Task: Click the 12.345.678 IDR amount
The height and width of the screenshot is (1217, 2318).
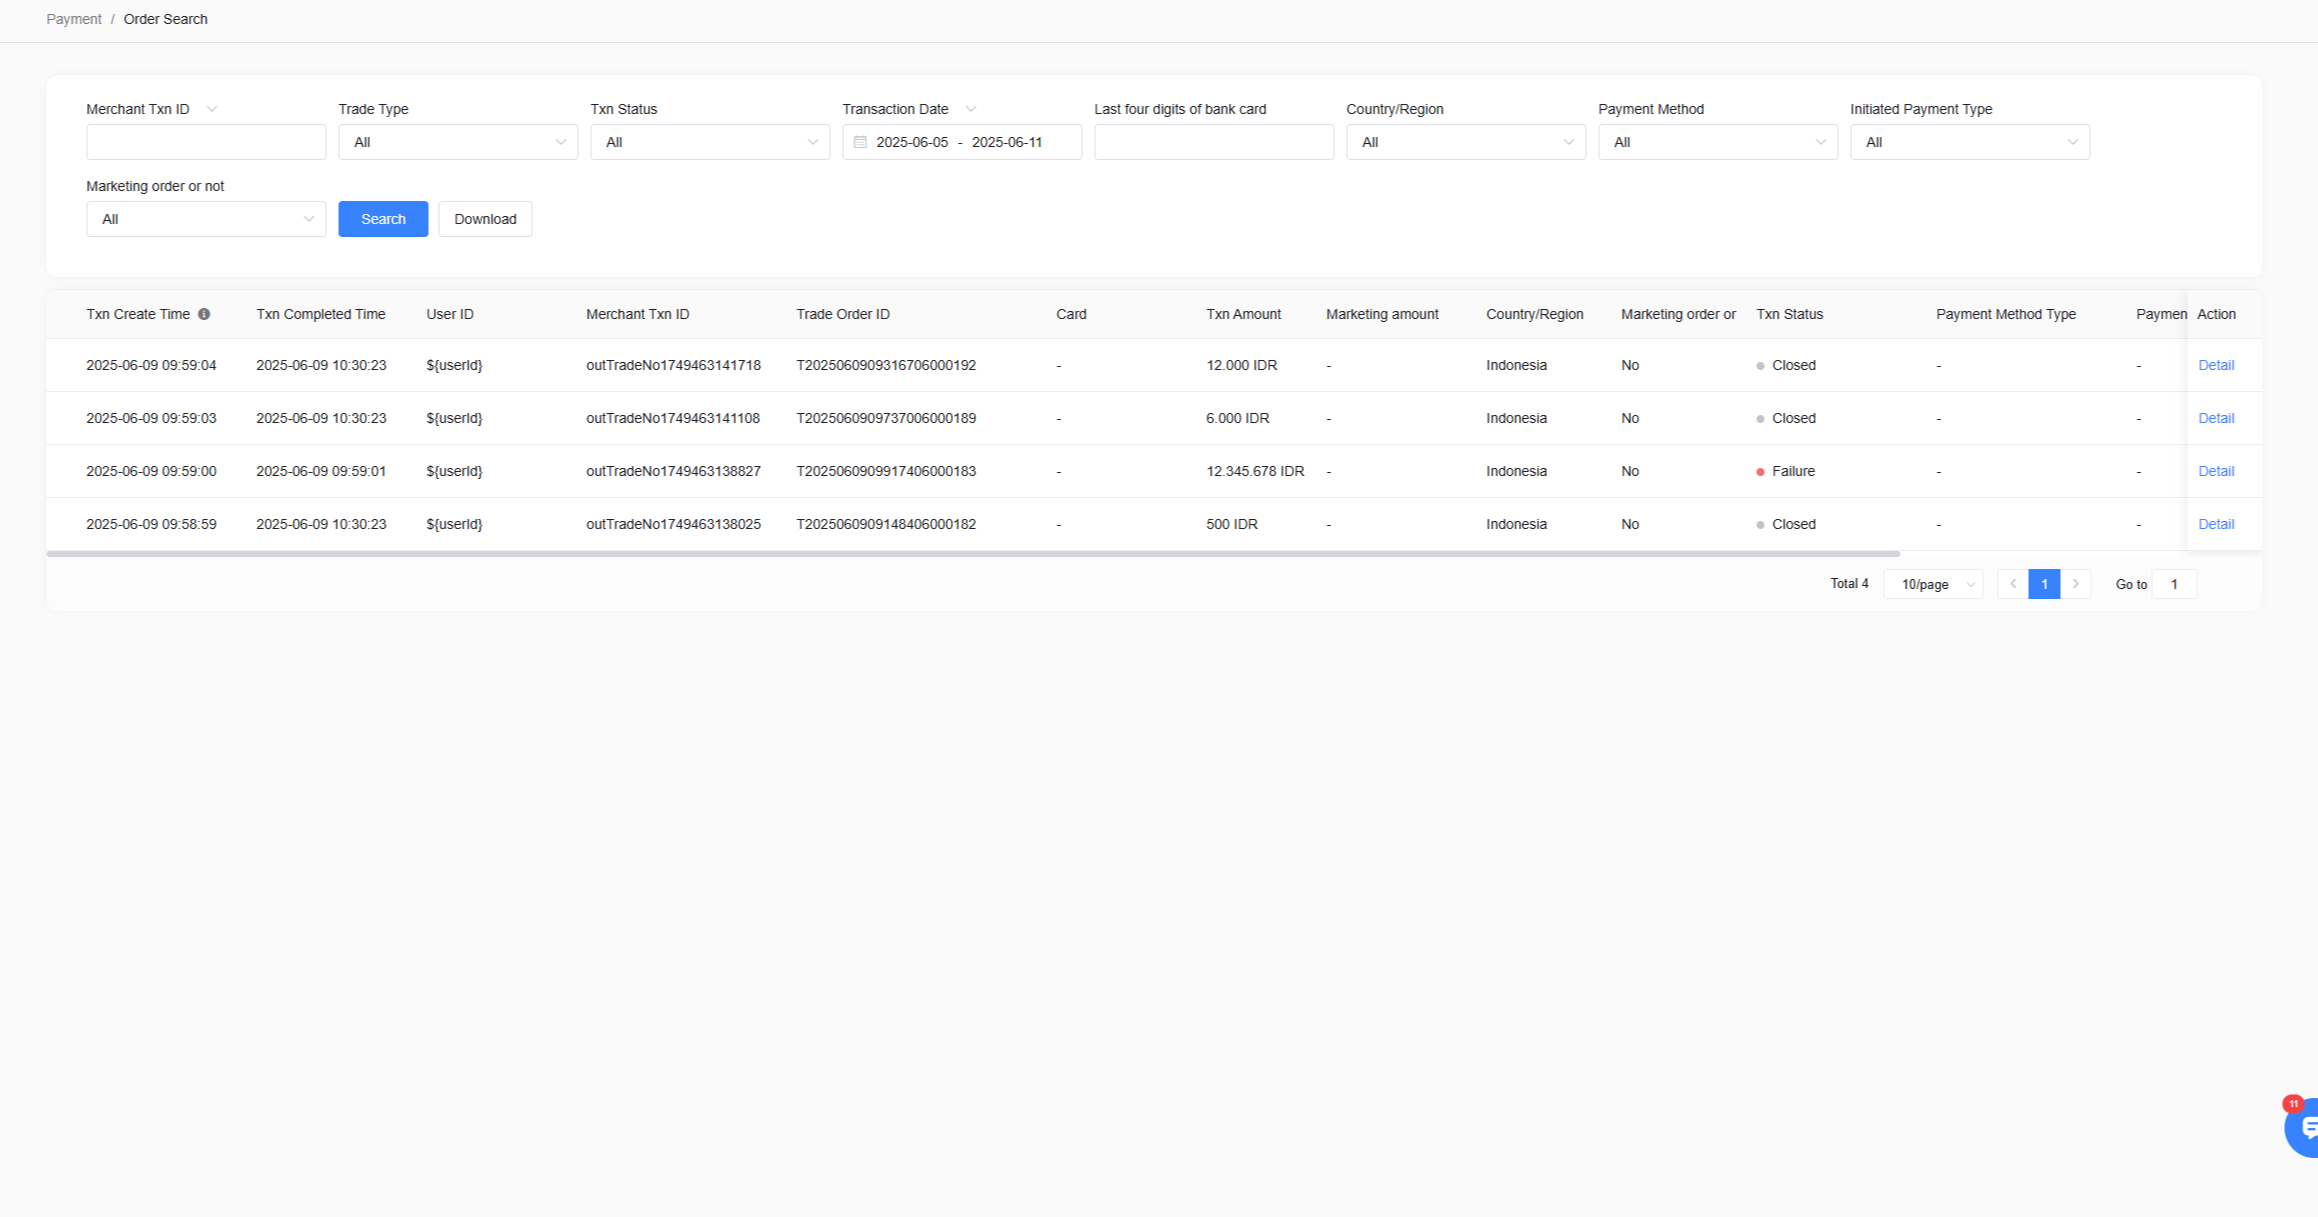Action: [1255, 471]
